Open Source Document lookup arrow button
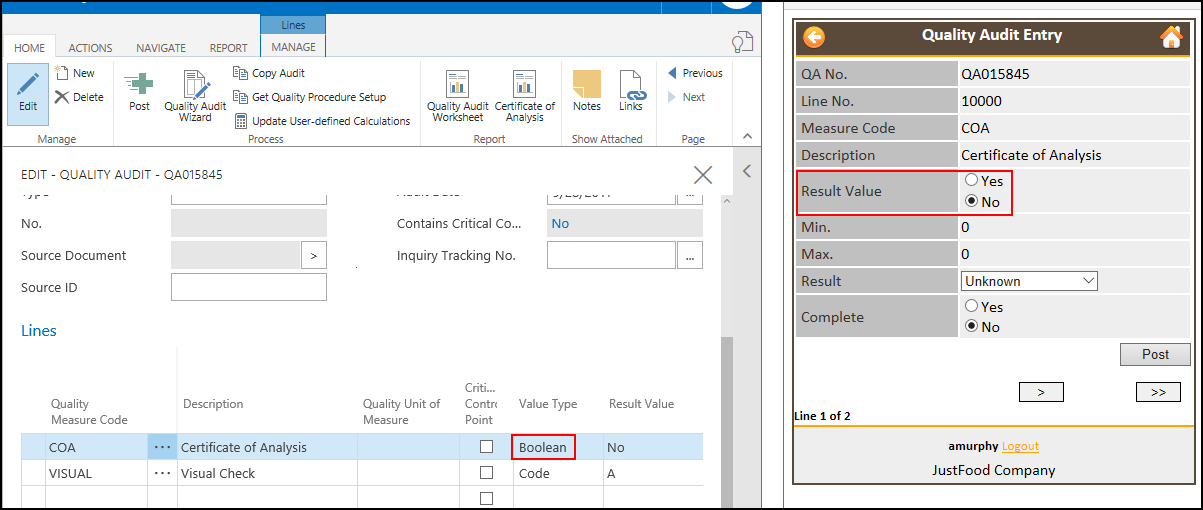This screenshot has height=510, width=1203. [x=314, y=256]
